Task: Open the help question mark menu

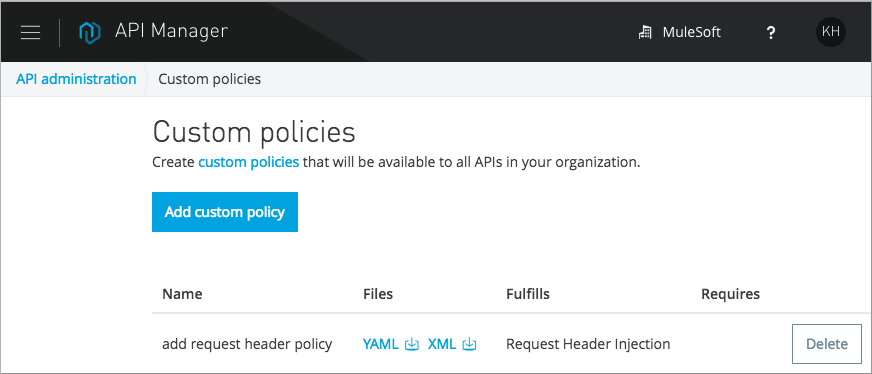Action: (771, 33)
